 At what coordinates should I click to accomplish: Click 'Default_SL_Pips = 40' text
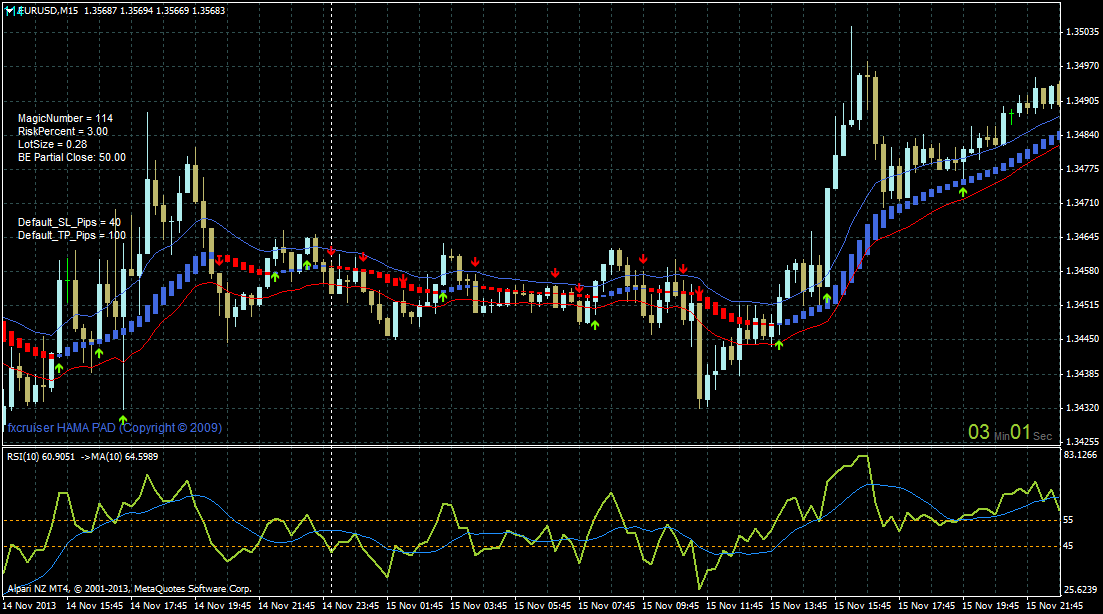[70, 222]
